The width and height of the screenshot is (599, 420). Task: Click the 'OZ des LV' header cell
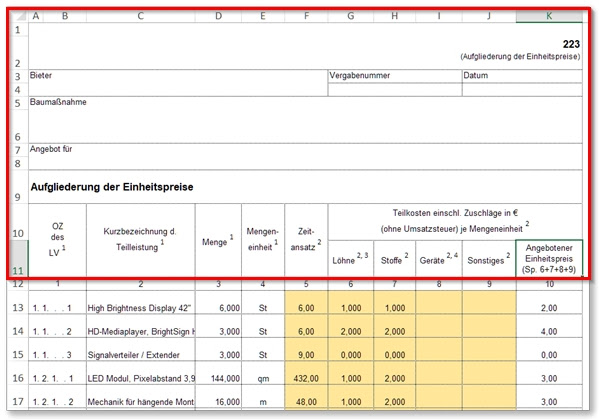coord(57,240)
